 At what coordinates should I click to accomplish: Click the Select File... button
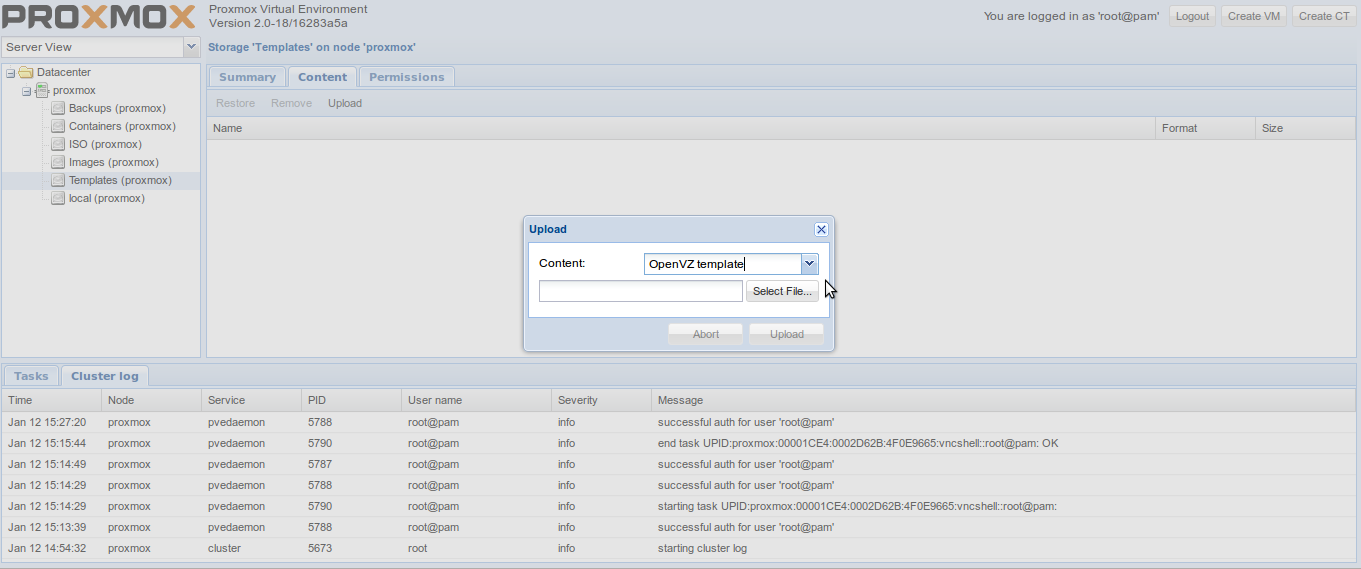[782, 291]
